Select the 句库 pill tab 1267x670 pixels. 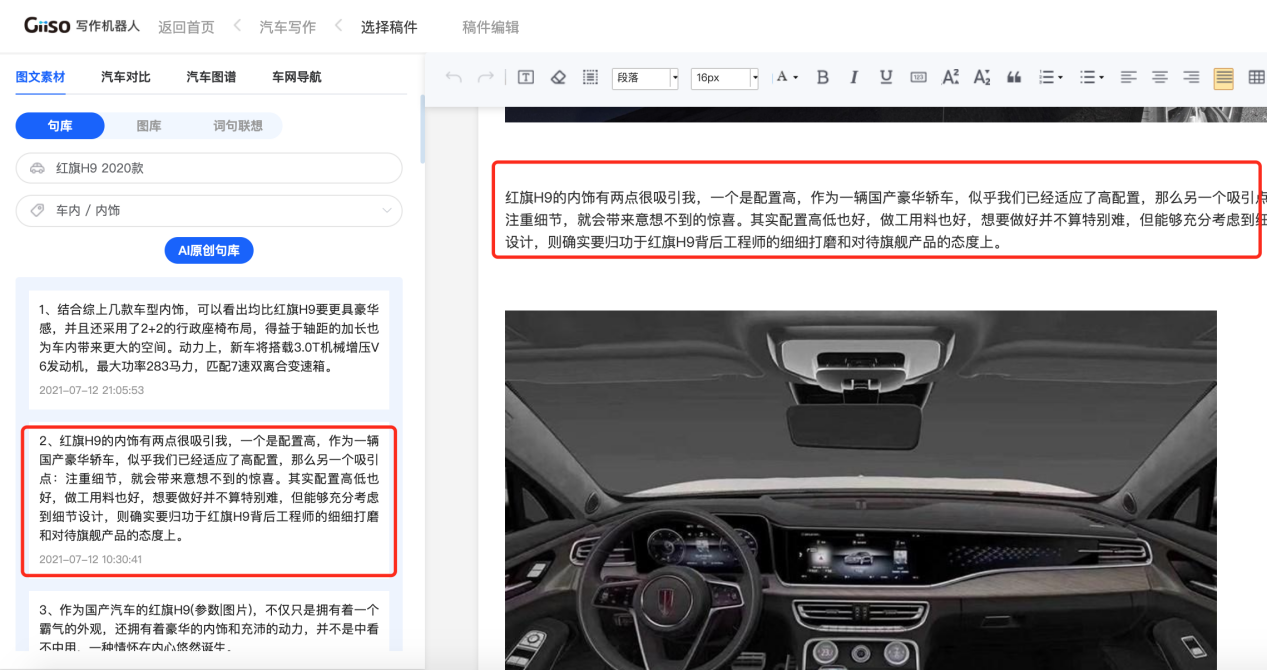click(x=60, y=125)
